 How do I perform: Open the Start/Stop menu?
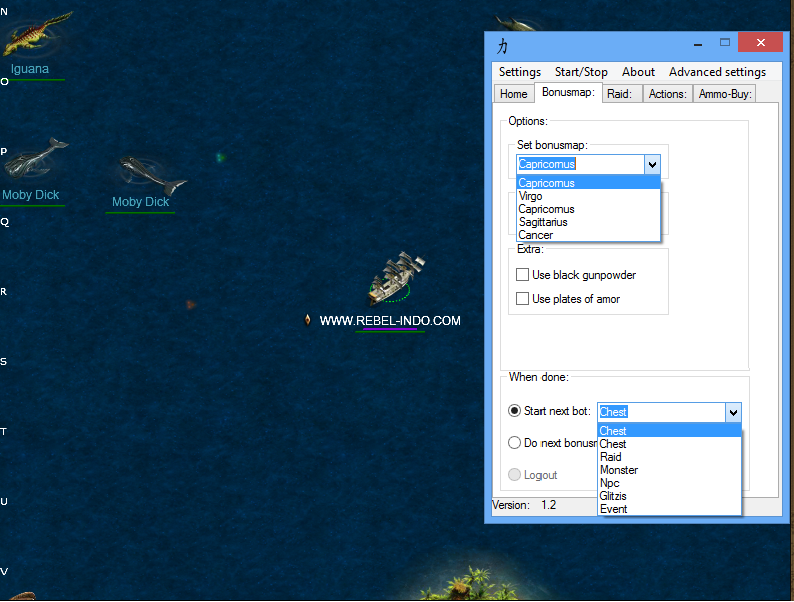pos(581,72)
